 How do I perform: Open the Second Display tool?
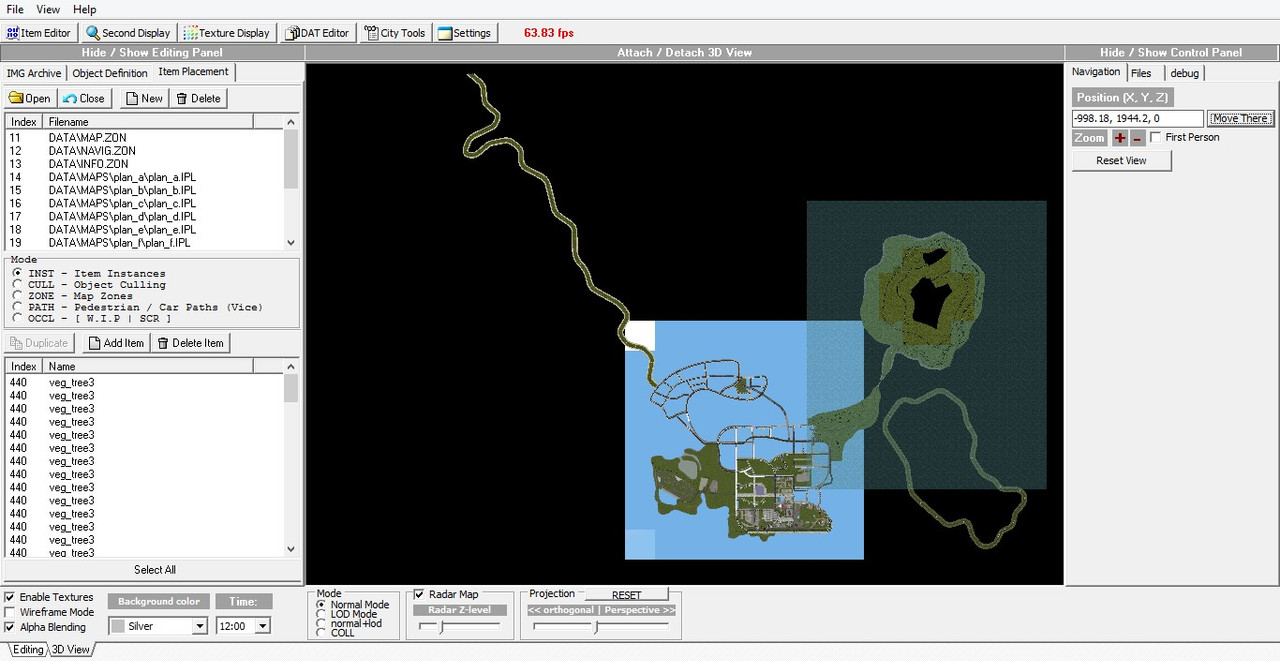128,32
